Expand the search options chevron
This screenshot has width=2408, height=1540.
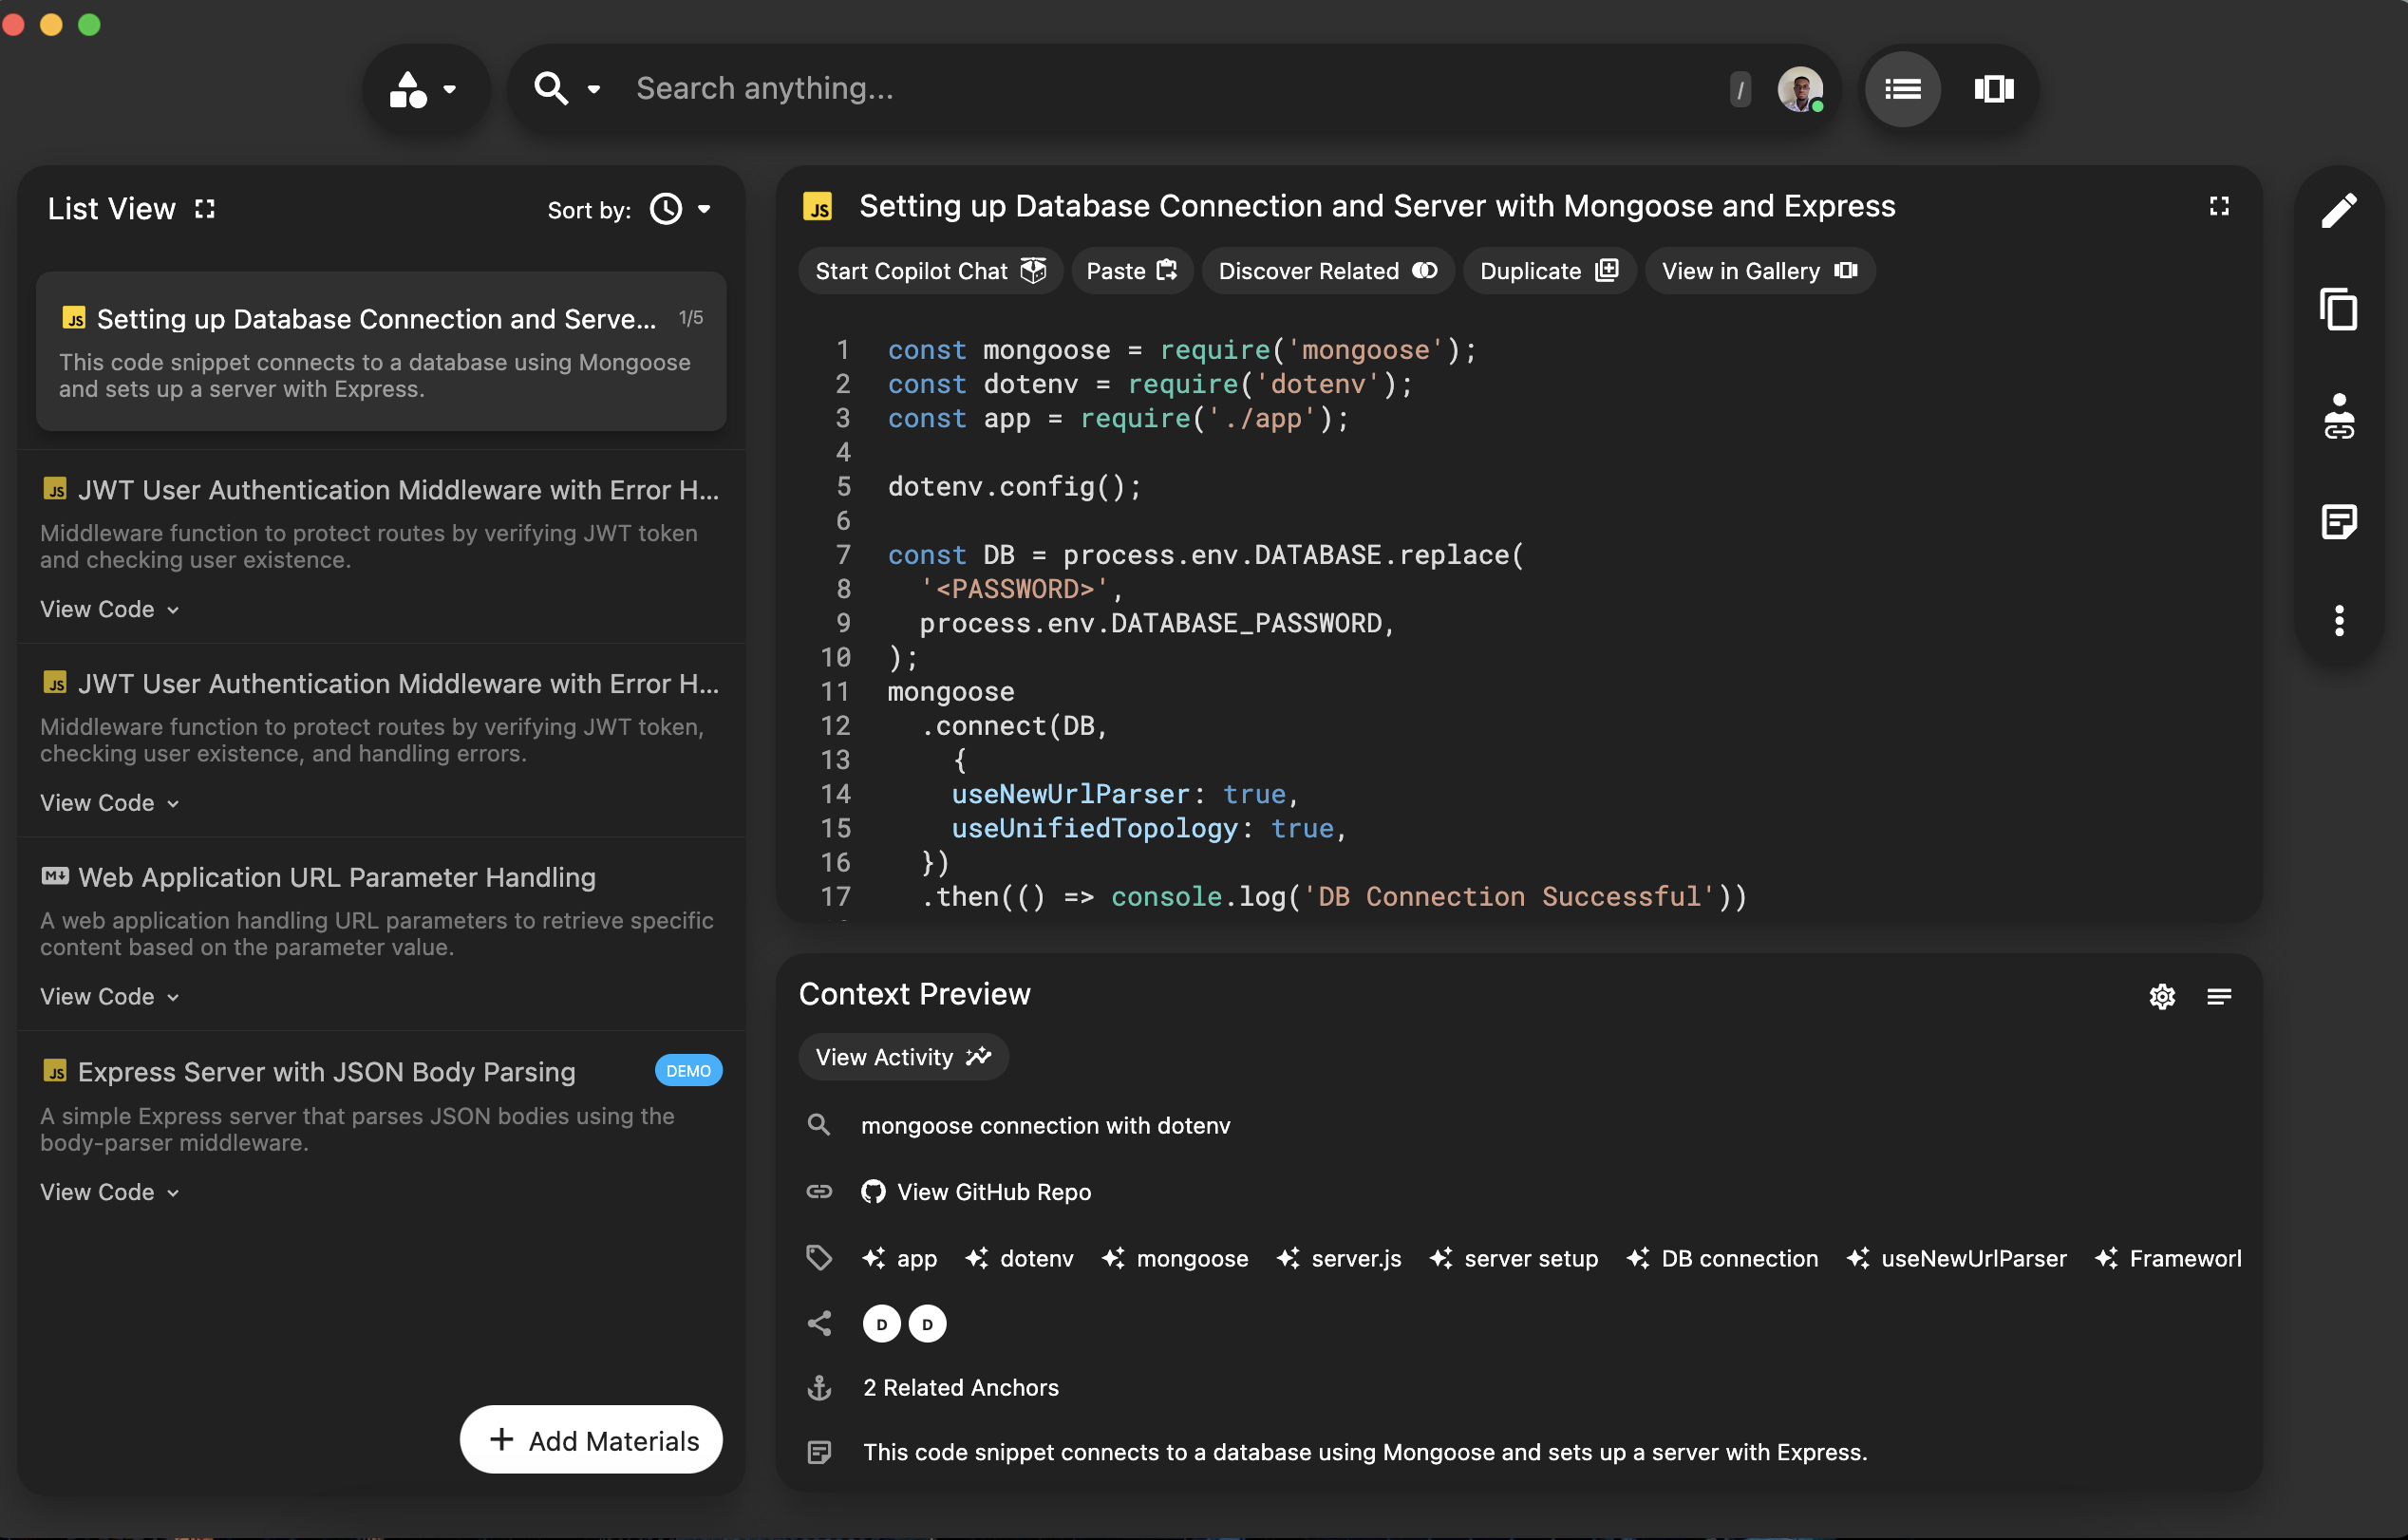(593, 89)
